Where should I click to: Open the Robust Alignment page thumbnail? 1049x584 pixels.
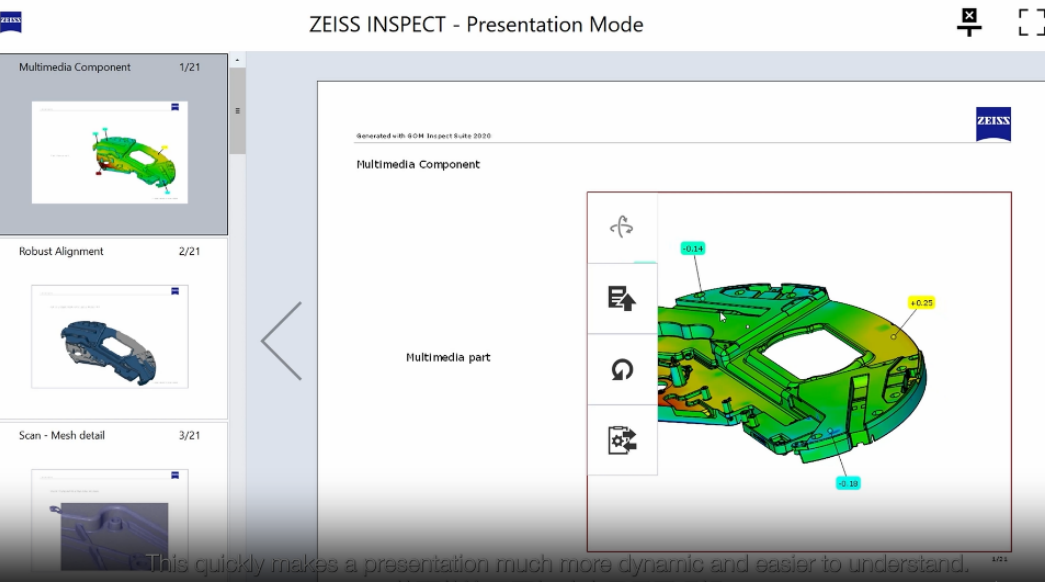(x=110, y=336)
